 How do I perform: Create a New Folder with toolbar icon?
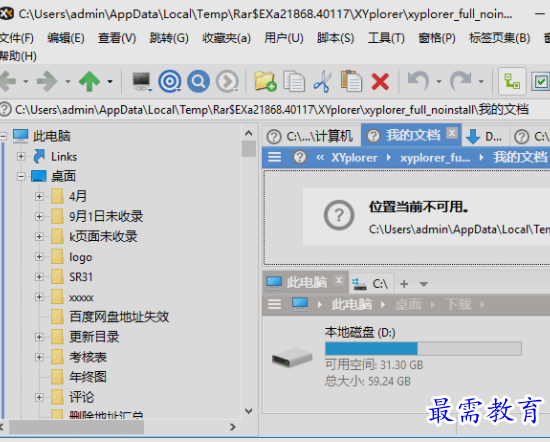pos(265,81)
